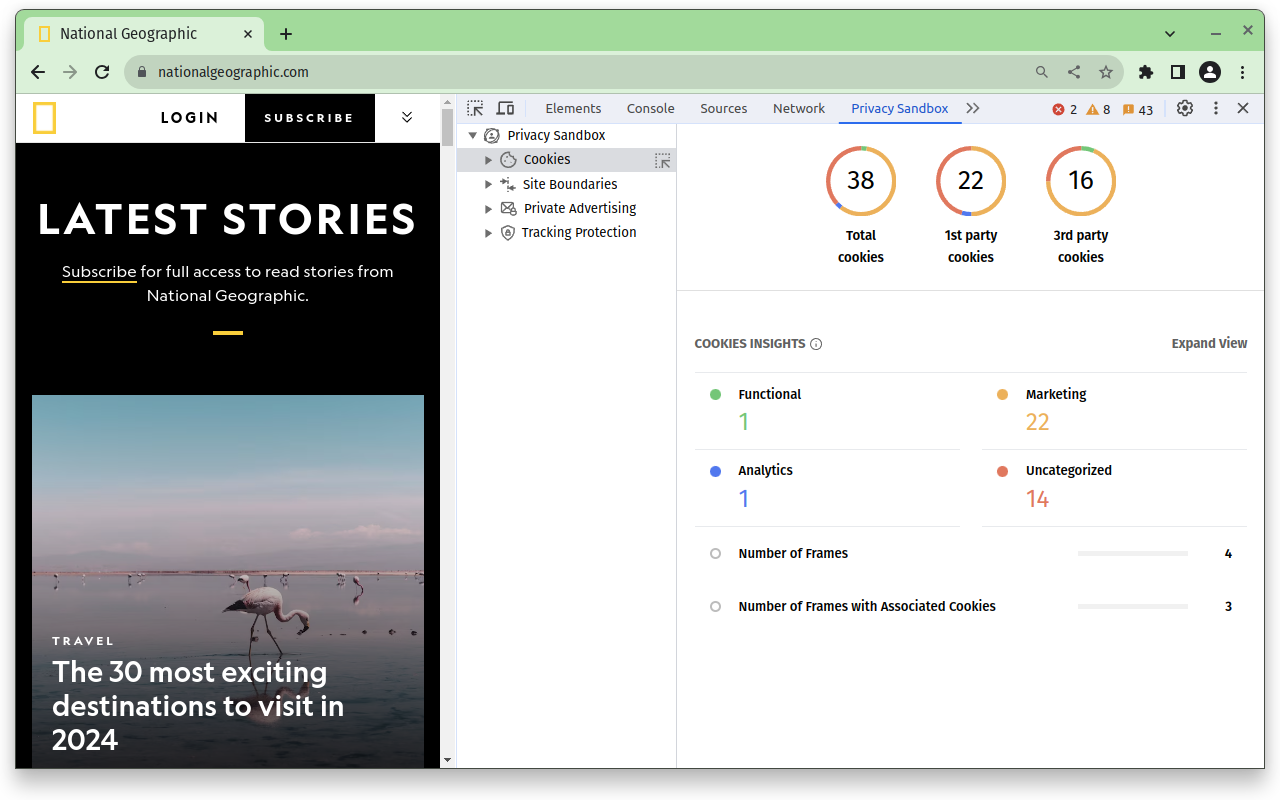Click the Subscribe link under Latest Stories

tap(98, 271)
